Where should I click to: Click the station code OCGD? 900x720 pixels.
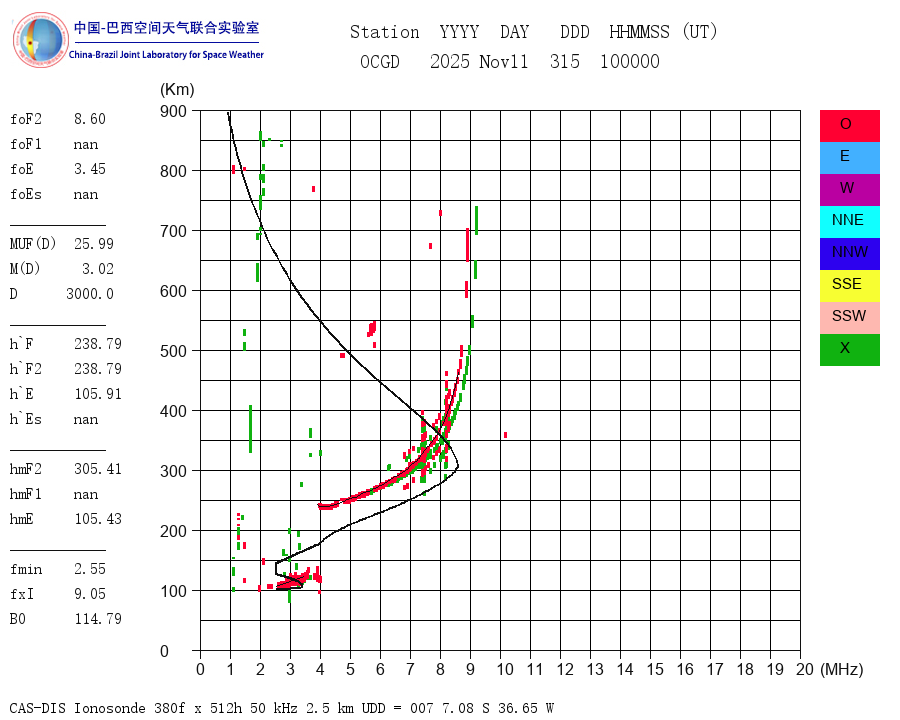pyautogui.click(x=379, y=61)
